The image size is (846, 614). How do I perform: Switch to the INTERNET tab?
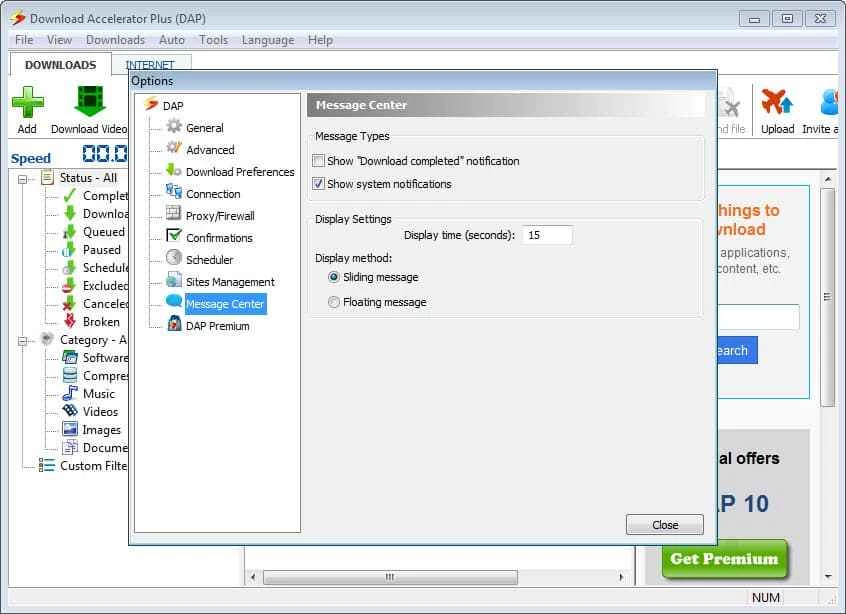pyautogui.click(x=149, y=65)
